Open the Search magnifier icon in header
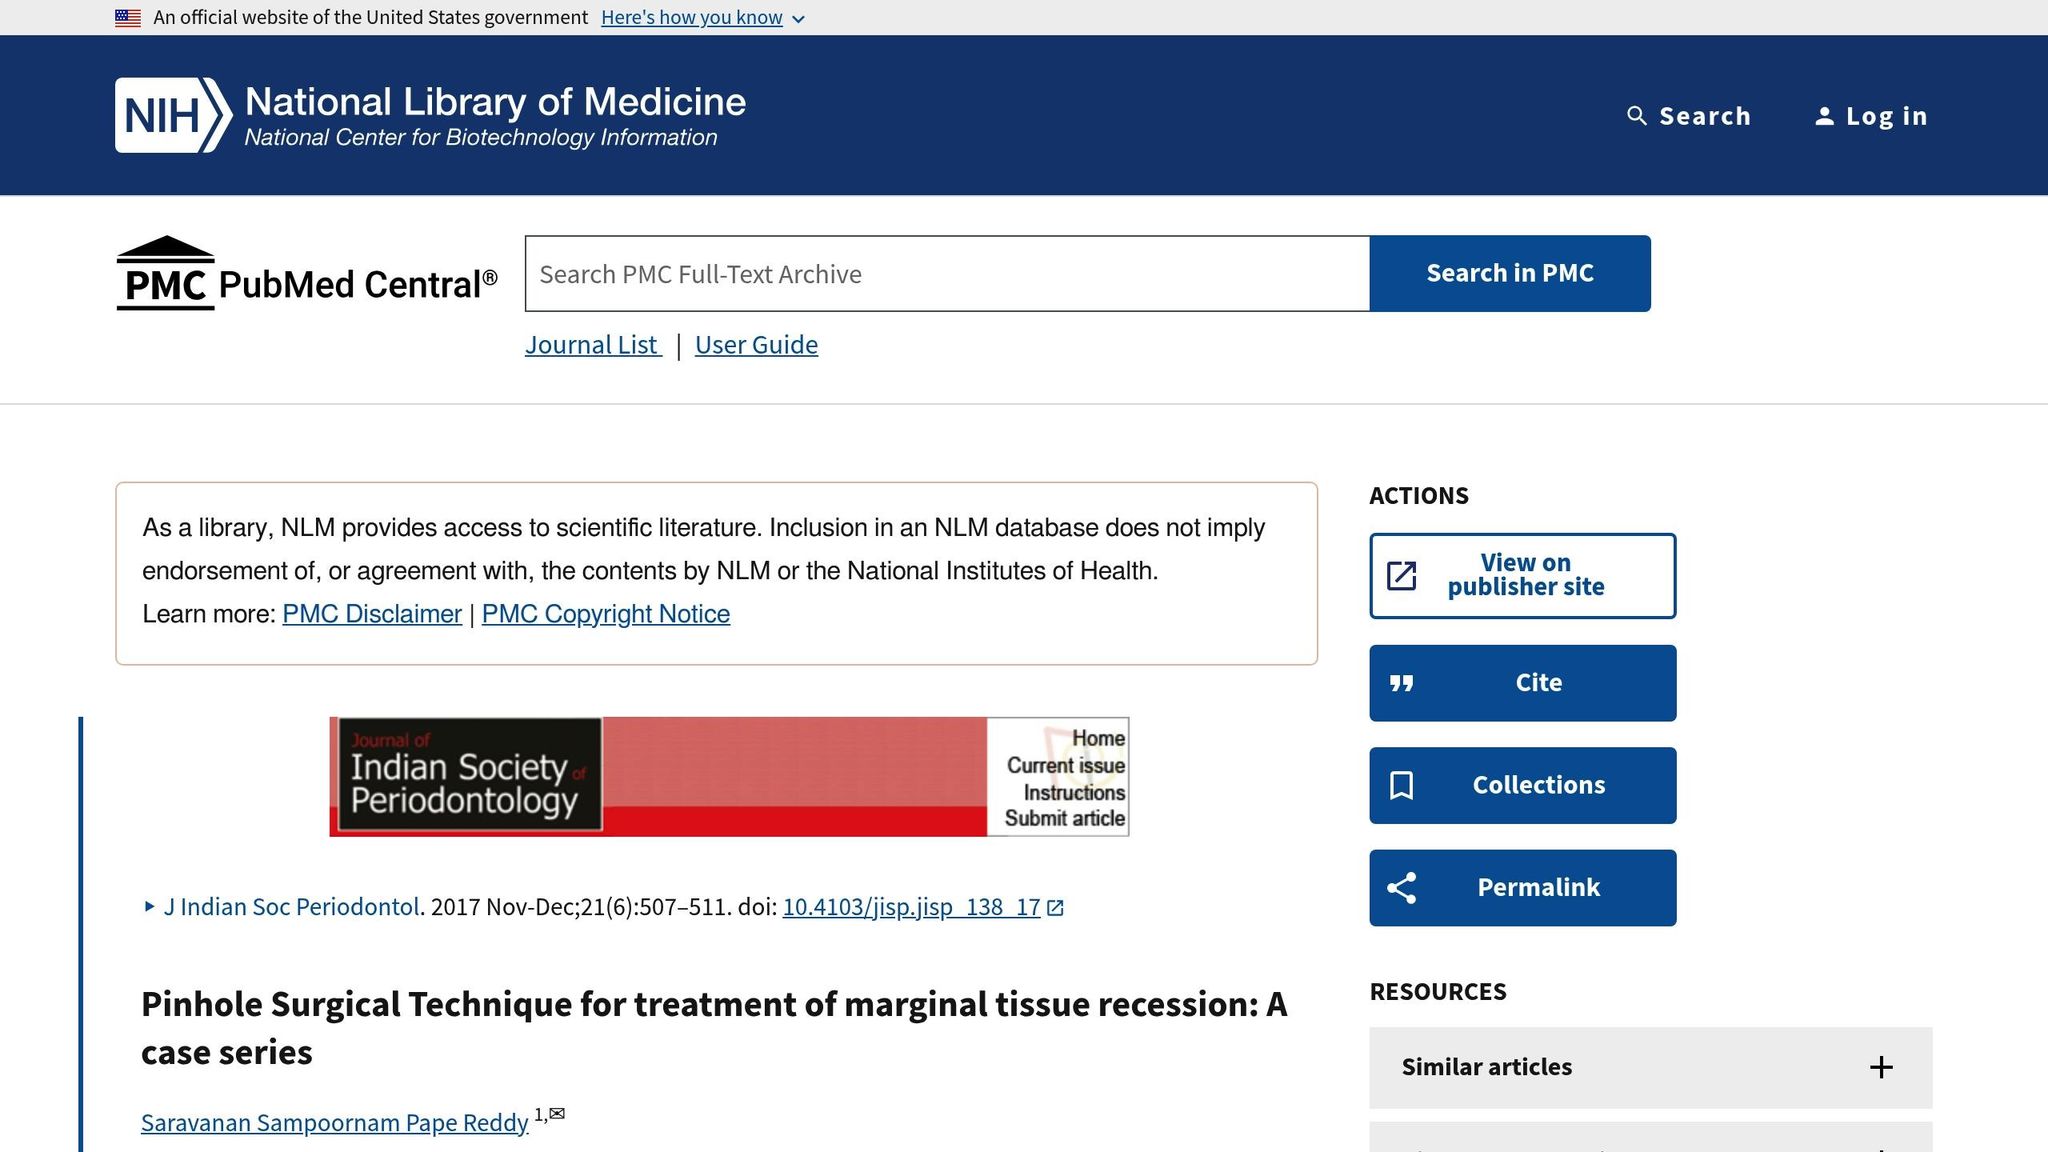 point(1636,116)
